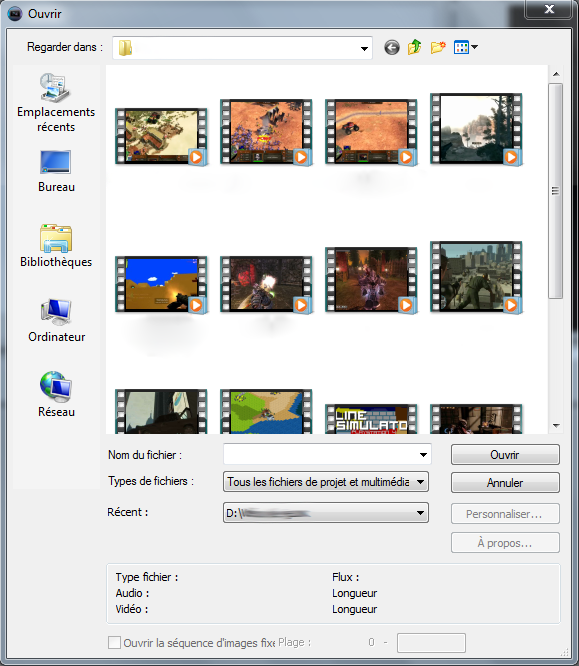Create a new folder
The height and width of the screenshot is (666, 579).
[438, 47]
